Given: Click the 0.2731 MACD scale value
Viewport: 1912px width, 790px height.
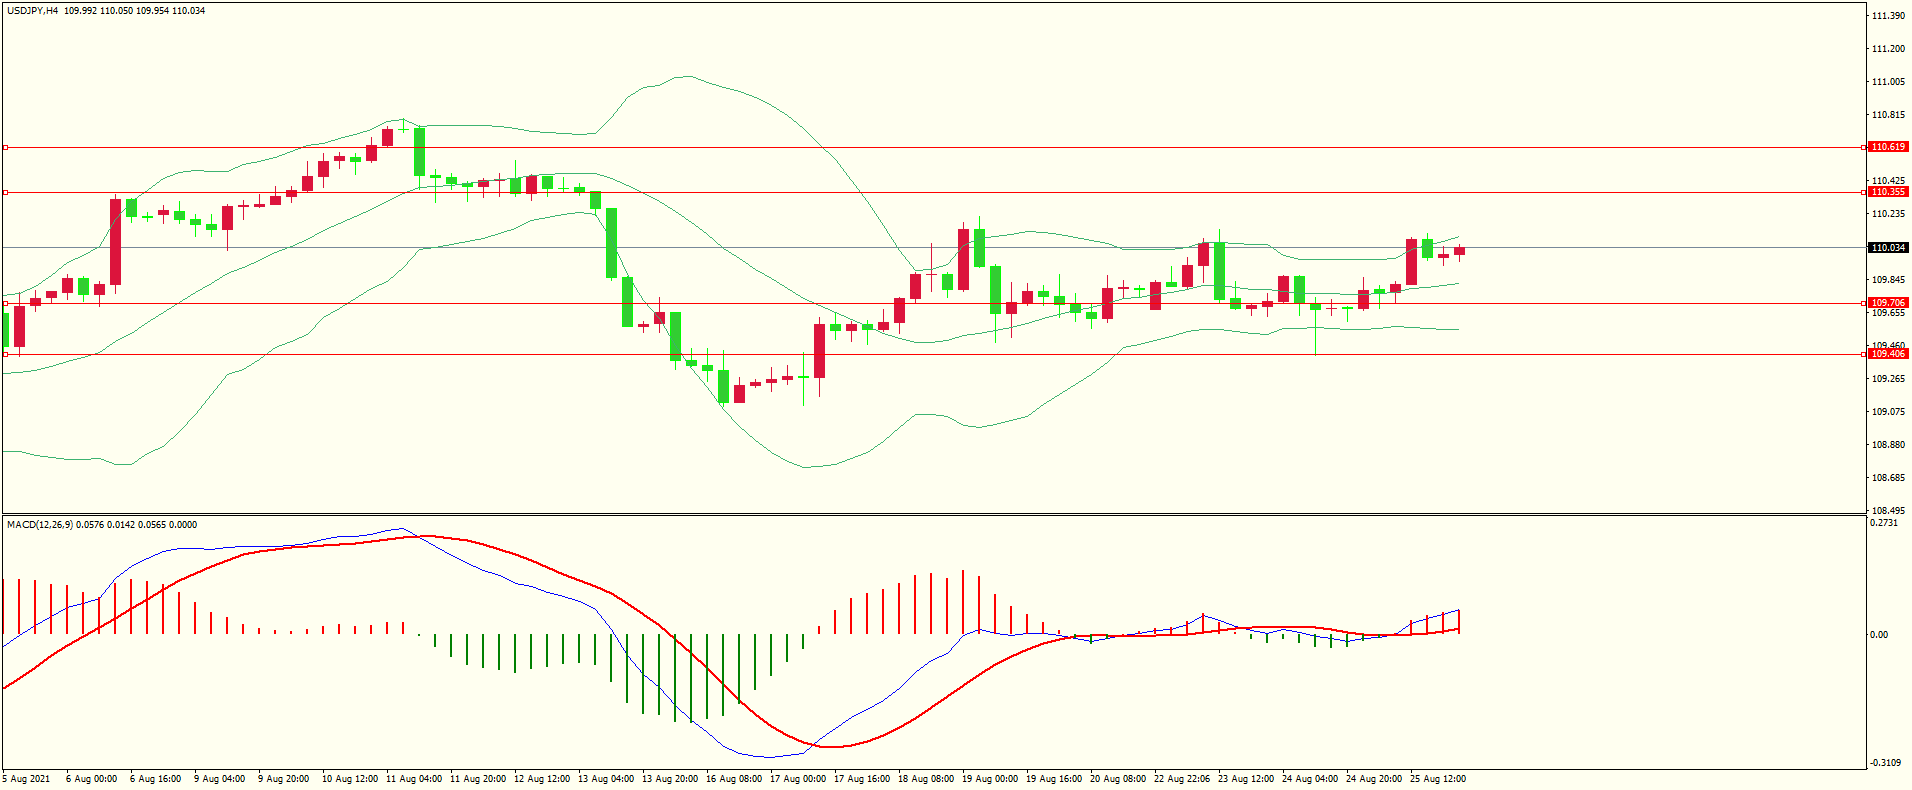Looking at the screenshot, I should click(1884, 523).
